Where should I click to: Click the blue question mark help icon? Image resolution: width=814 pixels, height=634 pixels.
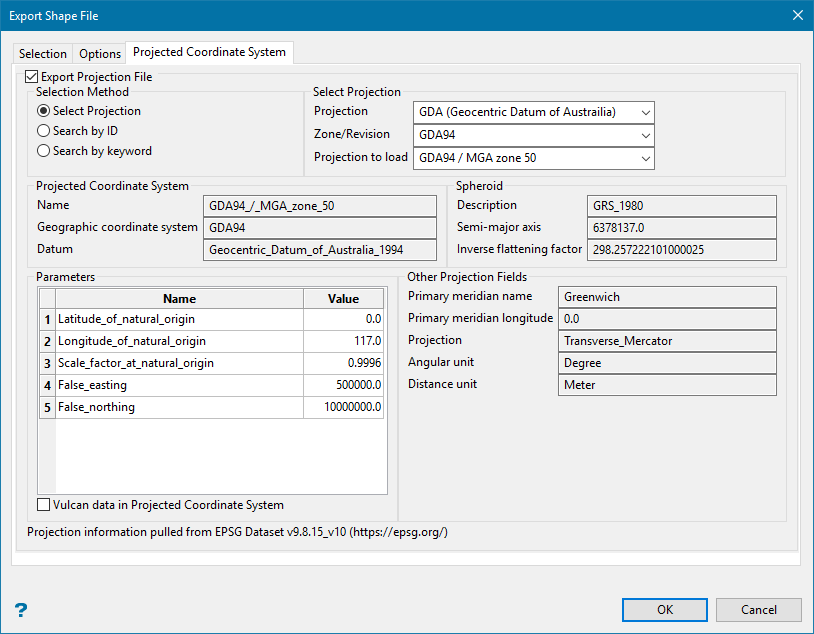click(21, 610)
